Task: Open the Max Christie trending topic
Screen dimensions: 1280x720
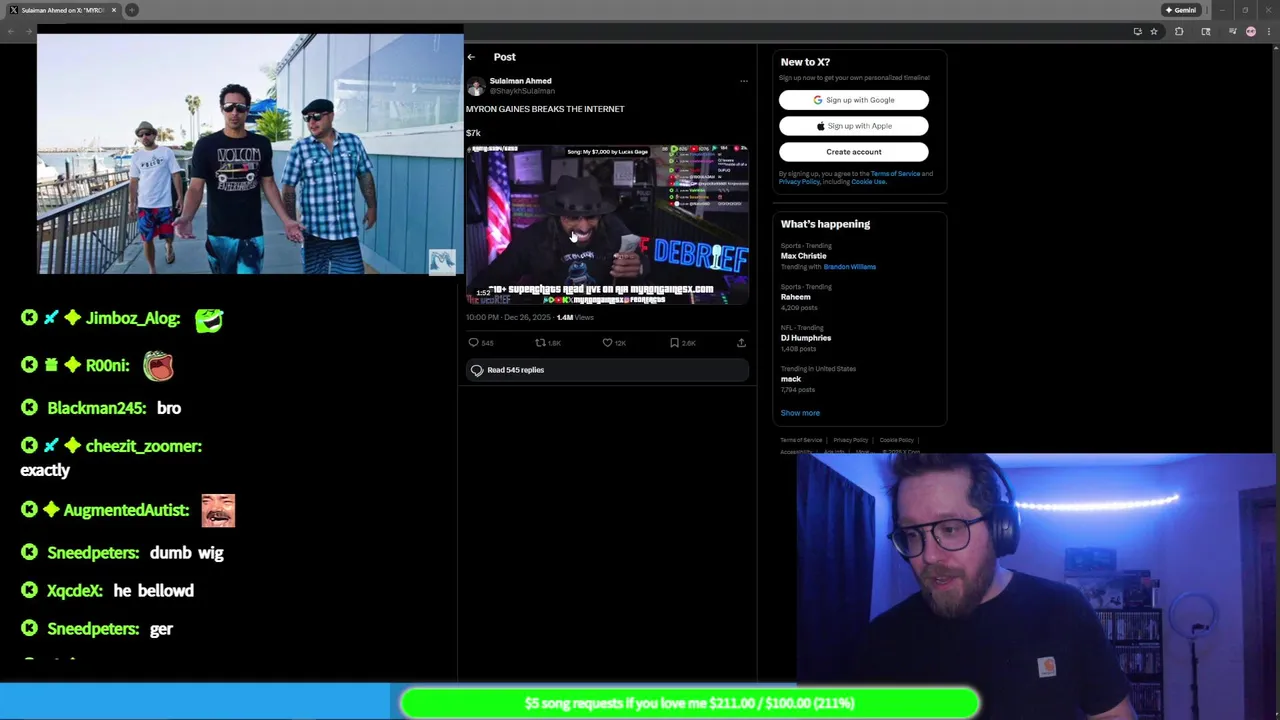Action: (x=803, y=256)
